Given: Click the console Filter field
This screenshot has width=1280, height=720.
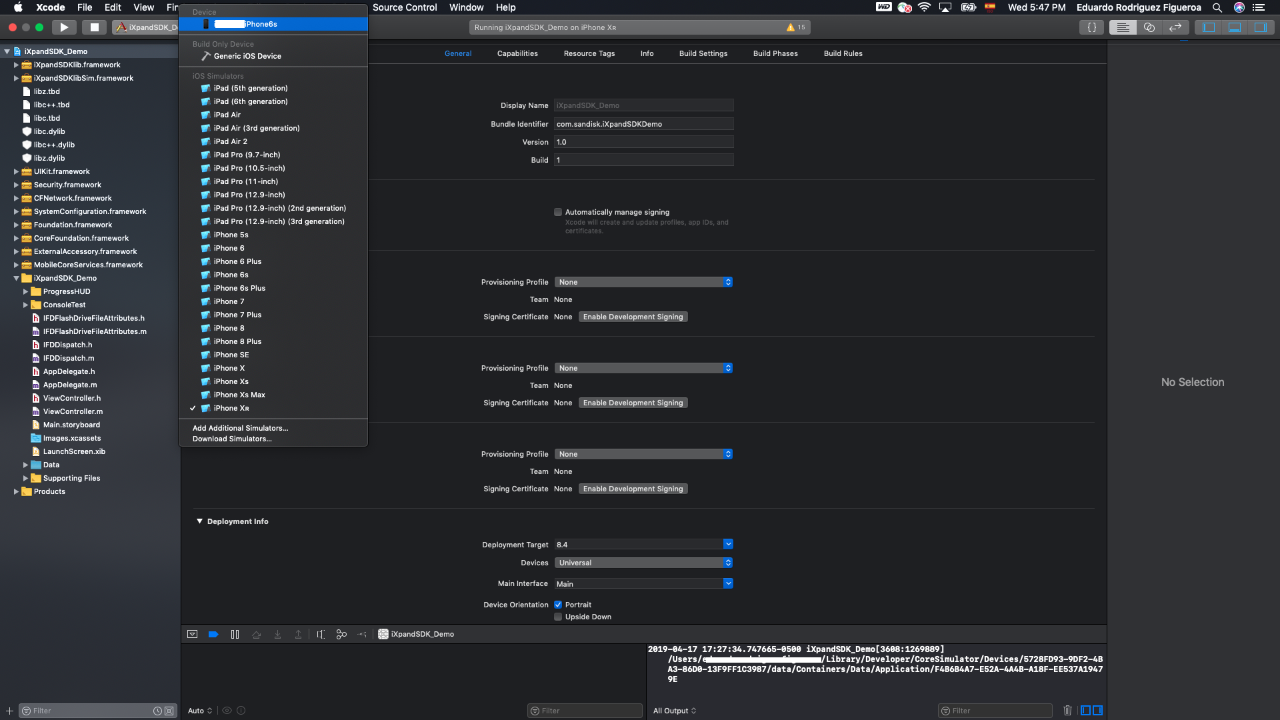Looking at the screenshot, I should click(995, 711).
